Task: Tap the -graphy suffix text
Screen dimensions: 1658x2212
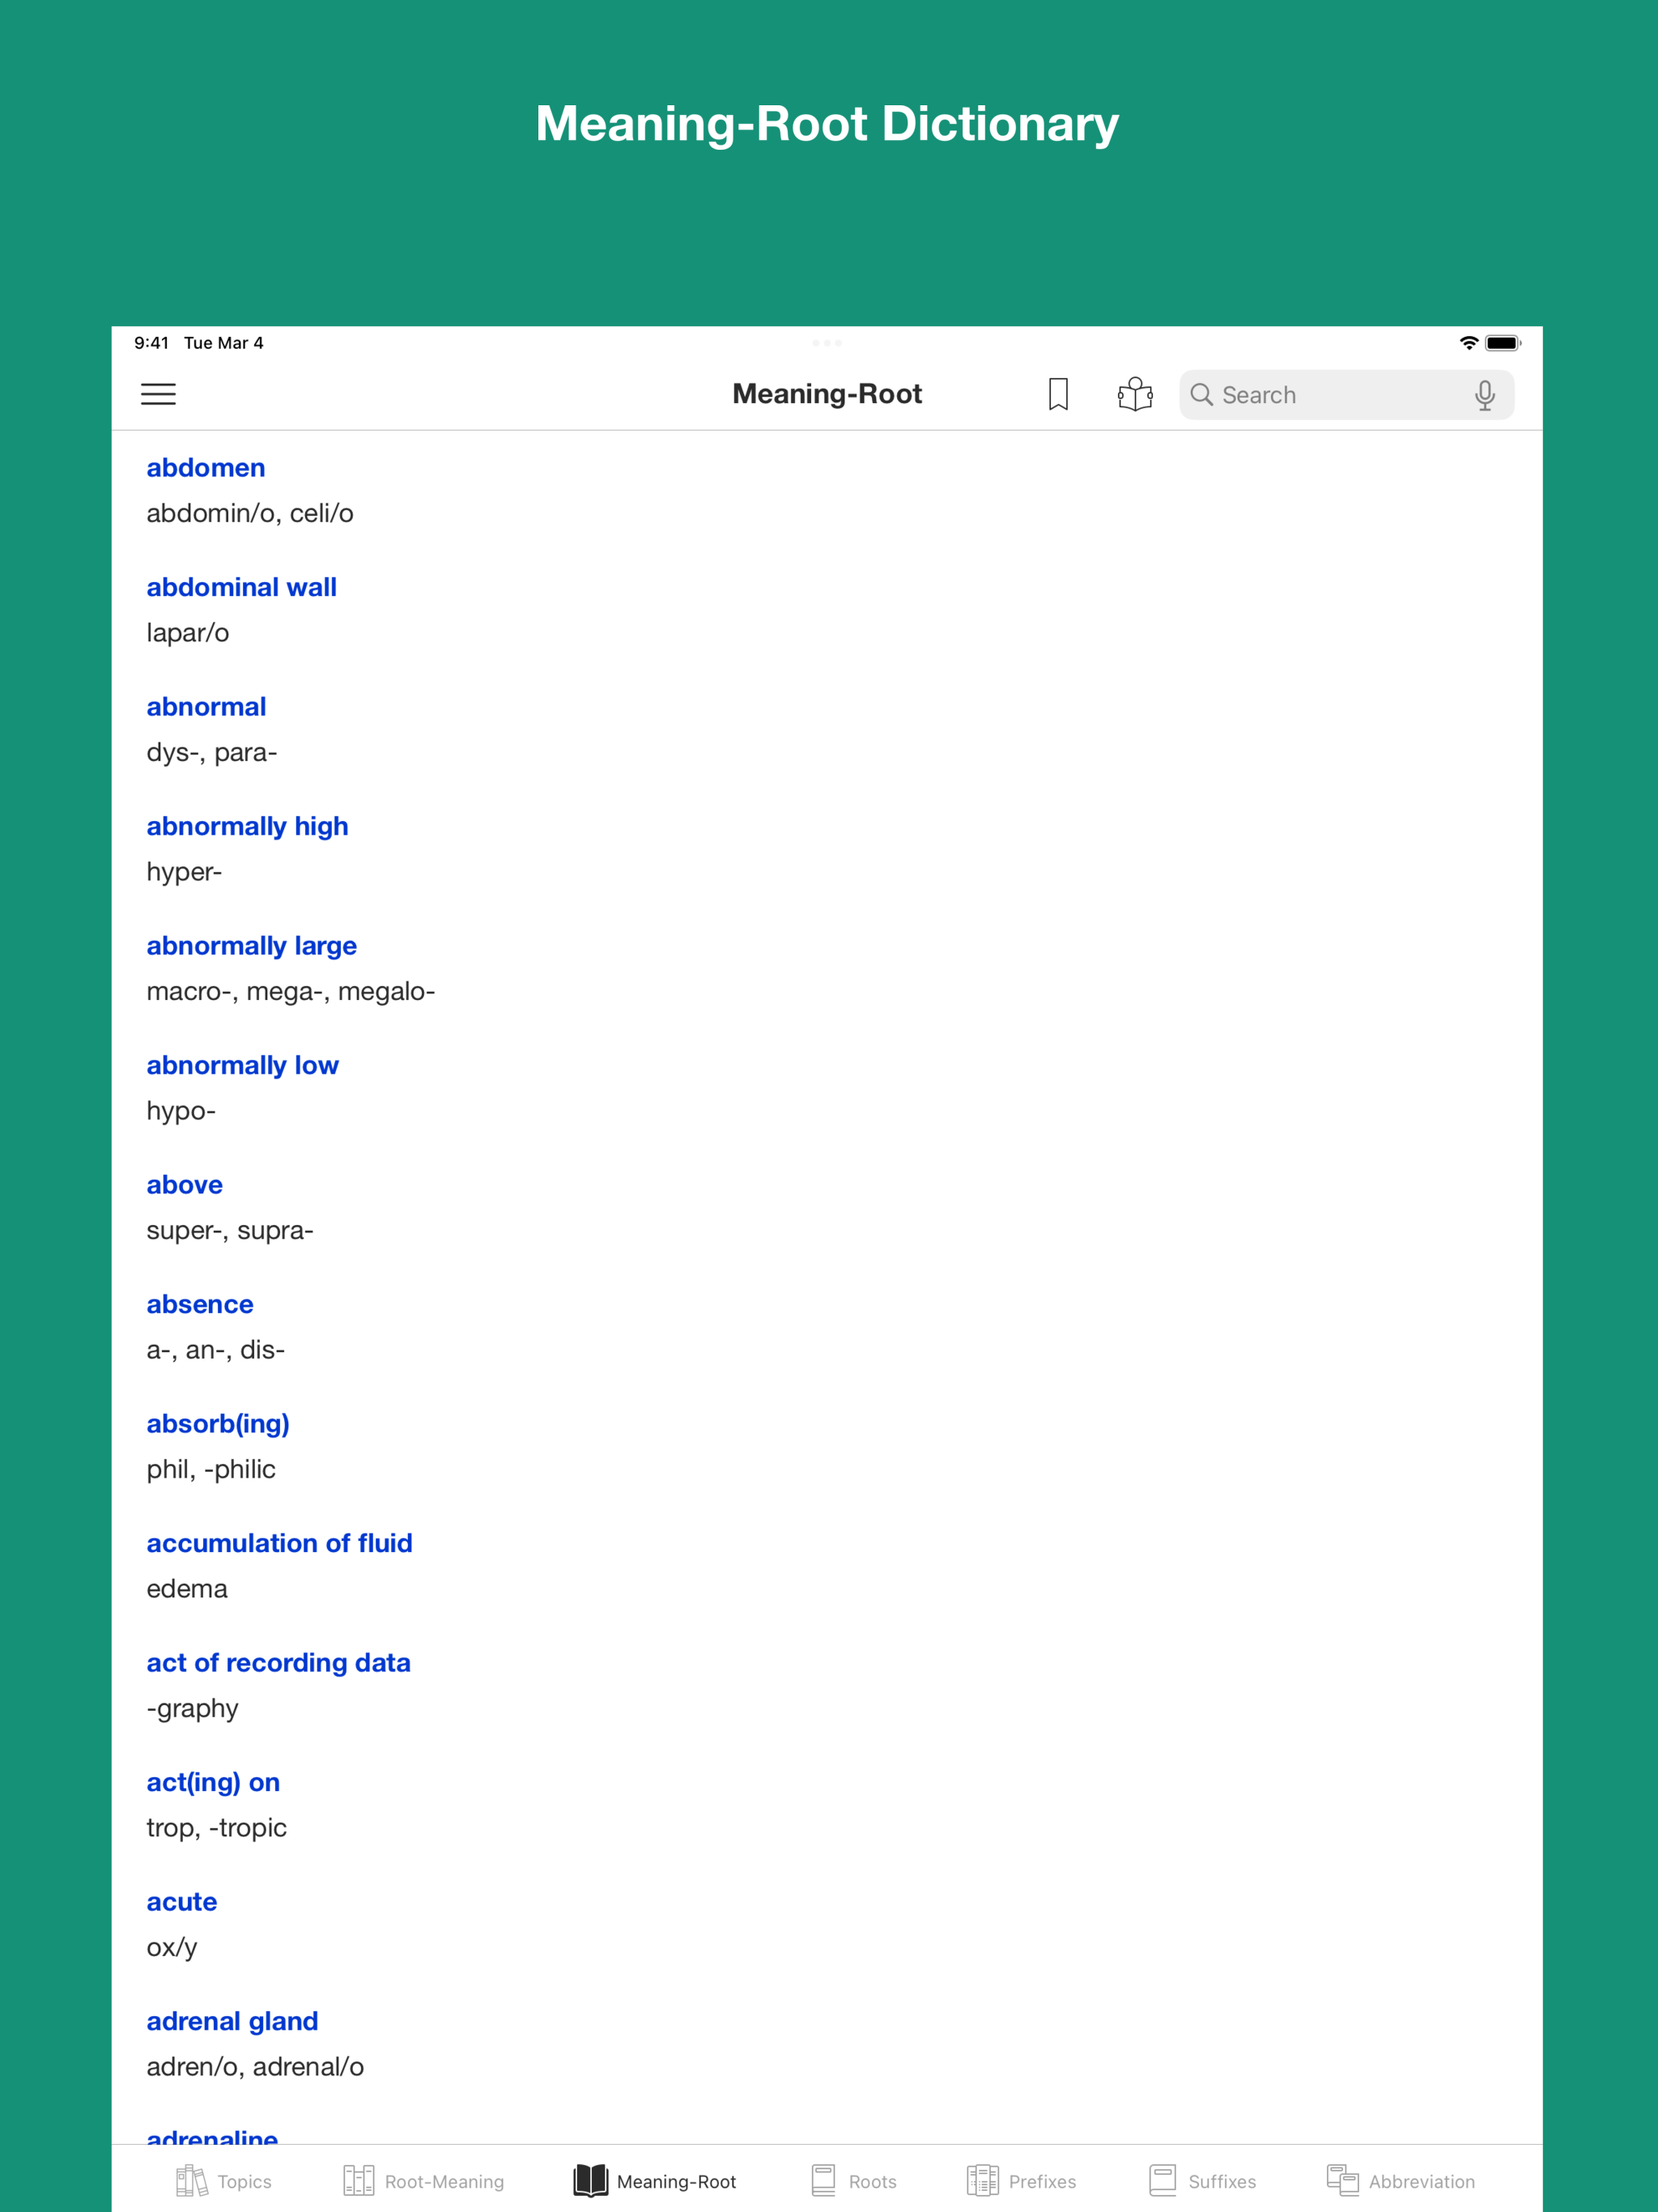Action: [x=192, y=1709]
